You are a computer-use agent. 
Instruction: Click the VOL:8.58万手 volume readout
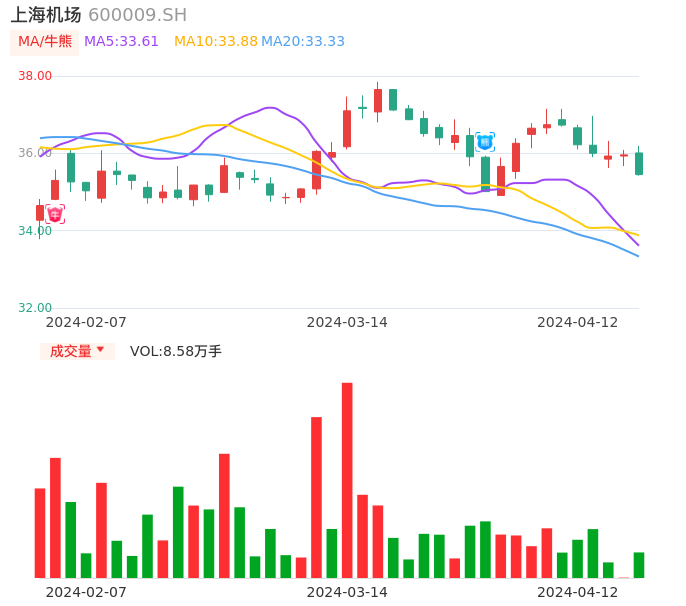click(176, 351)
